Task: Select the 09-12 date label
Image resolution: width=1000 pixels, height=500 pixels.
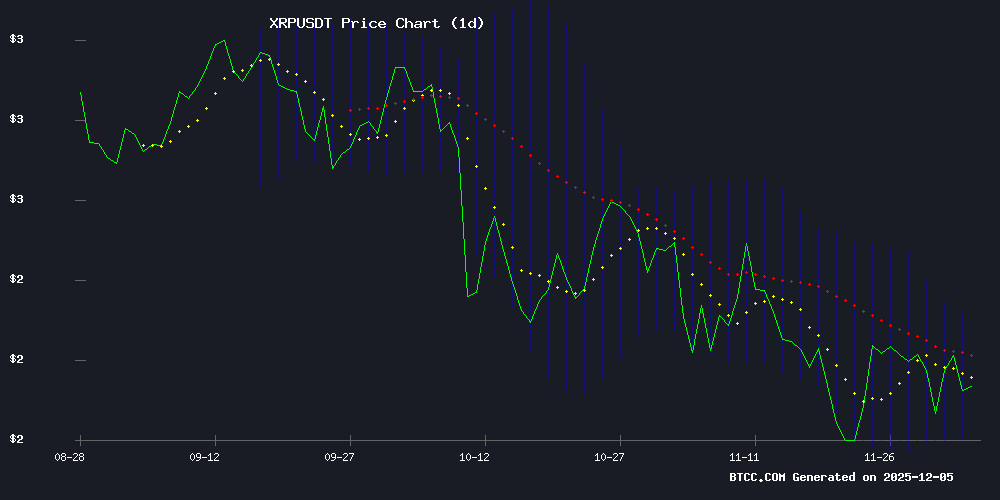Action: click(204, 456)
